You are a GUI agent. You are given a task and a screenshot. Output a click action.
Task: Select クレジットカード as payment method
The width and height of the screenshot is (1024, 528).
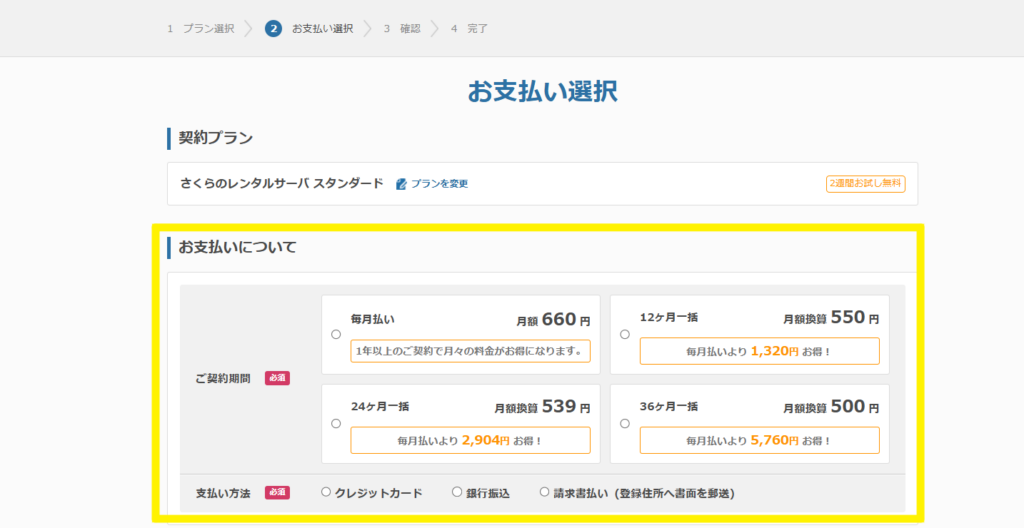pos(326,492)
